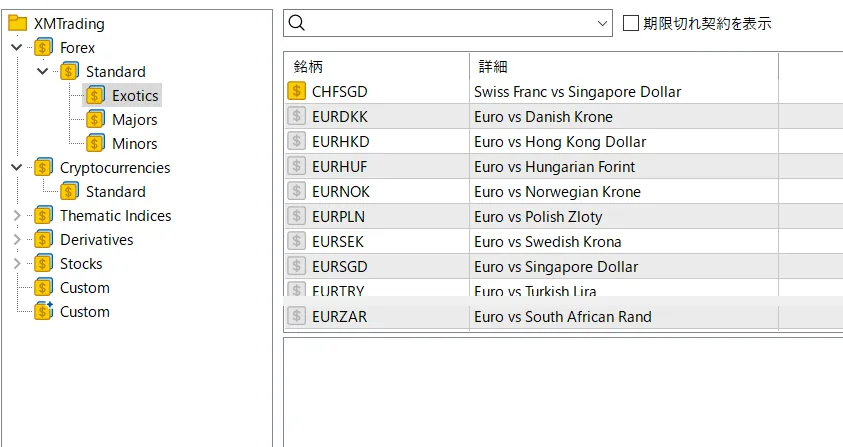Enable the 期限切れ契約を表示 checkbox

pyautogui.click(x=631, y=23)
